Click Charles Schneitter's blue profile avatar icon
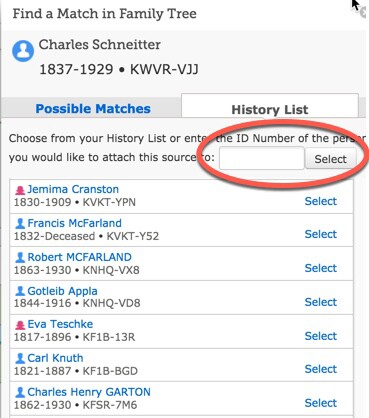The width and height of the screenshot is (369, 418). click(x=23, y=51)
